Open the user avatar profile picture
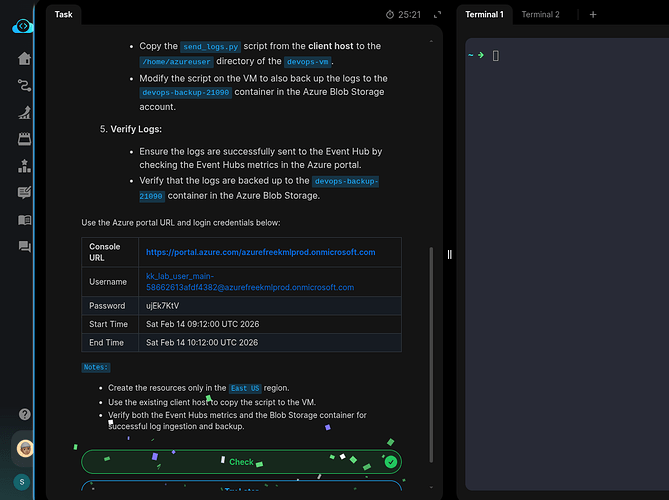669x500 pixels. [23, 447]
